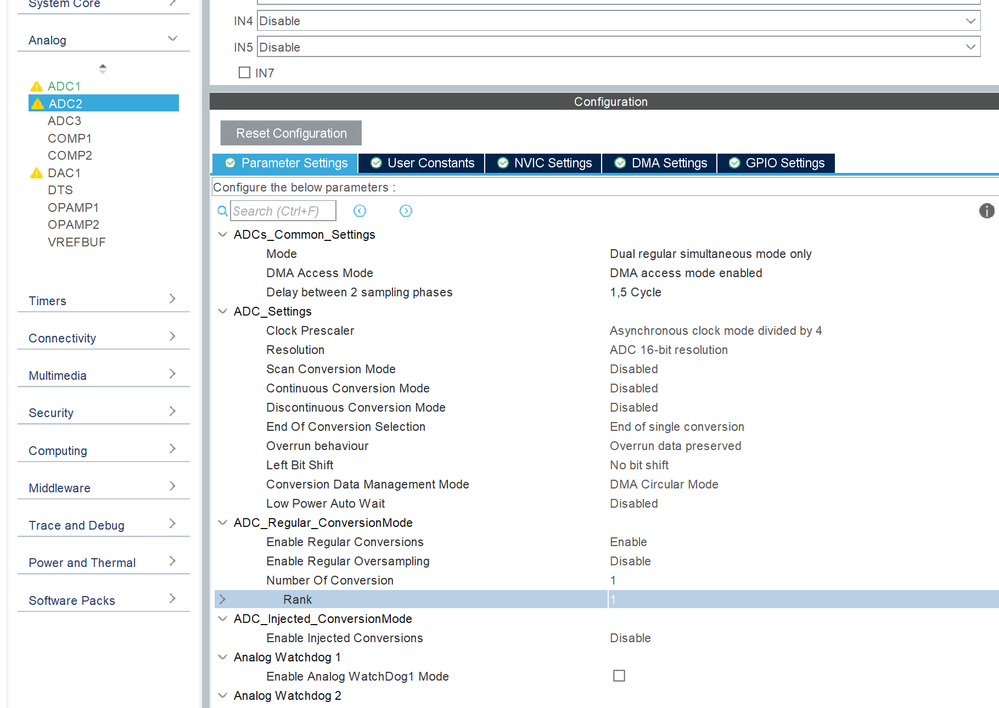The image size is (999, 708).
Task: Click Reset Configuration button
Action: coord(291,133)
